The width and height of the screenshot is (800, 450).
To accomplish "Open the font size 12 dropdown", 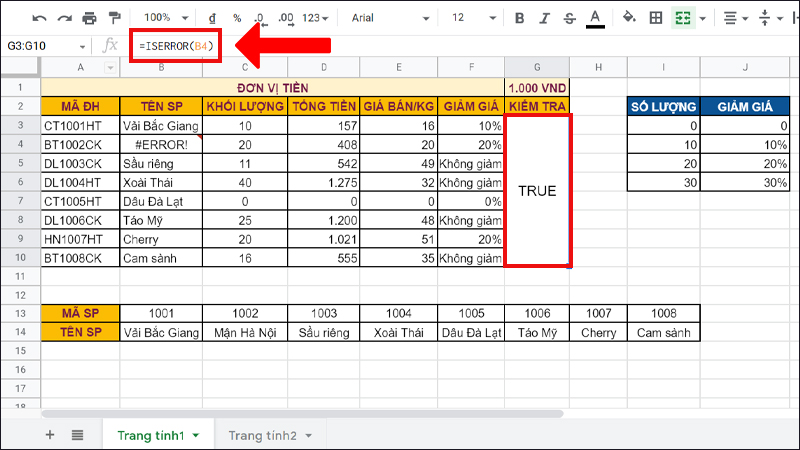I will click(x=473, y=18).
